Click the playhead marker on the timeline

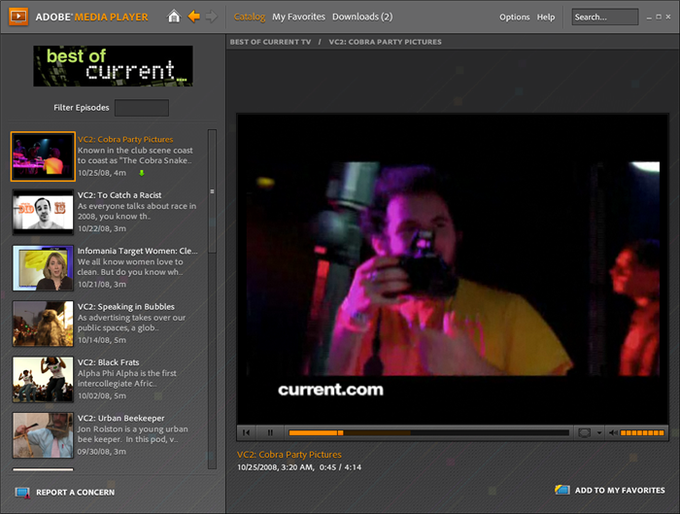(x=340, y=433)
